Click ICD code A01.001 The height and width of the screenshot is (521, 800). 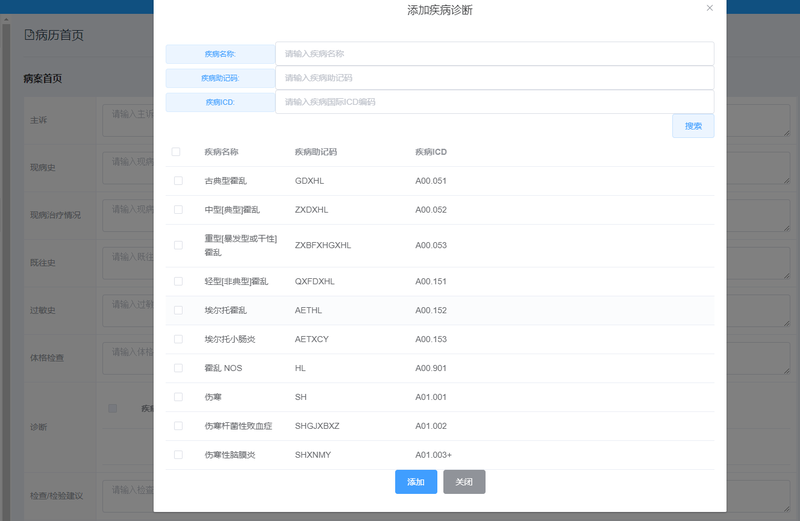[x=431, y=397]
